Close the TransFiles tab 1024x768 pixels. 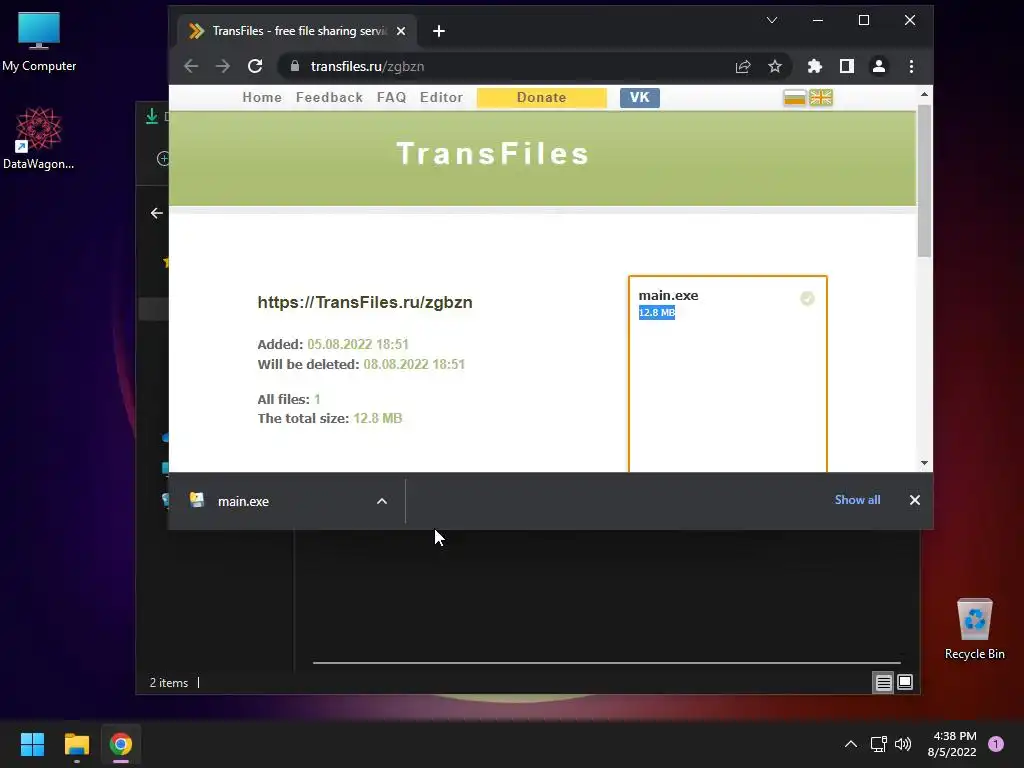click(401, 31)
